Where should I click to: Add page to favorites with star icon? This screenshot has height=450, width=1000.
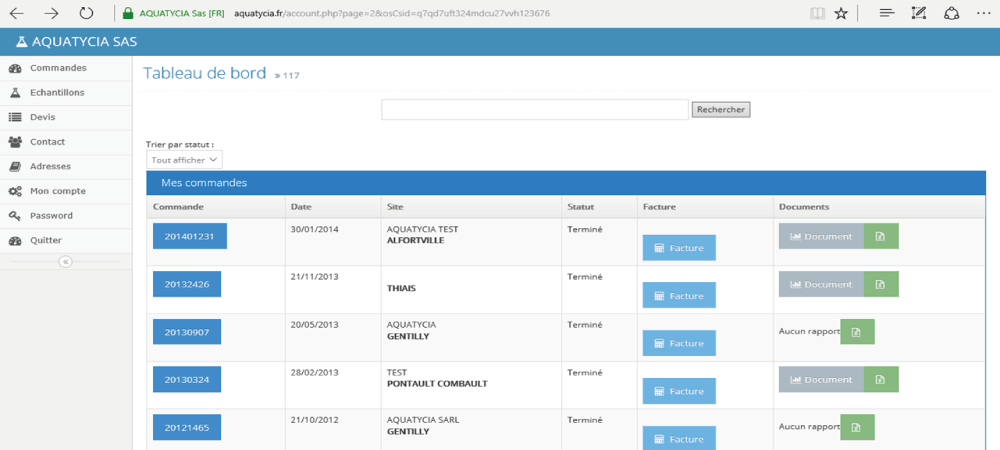pyautogui.click(x=841, y=13)
